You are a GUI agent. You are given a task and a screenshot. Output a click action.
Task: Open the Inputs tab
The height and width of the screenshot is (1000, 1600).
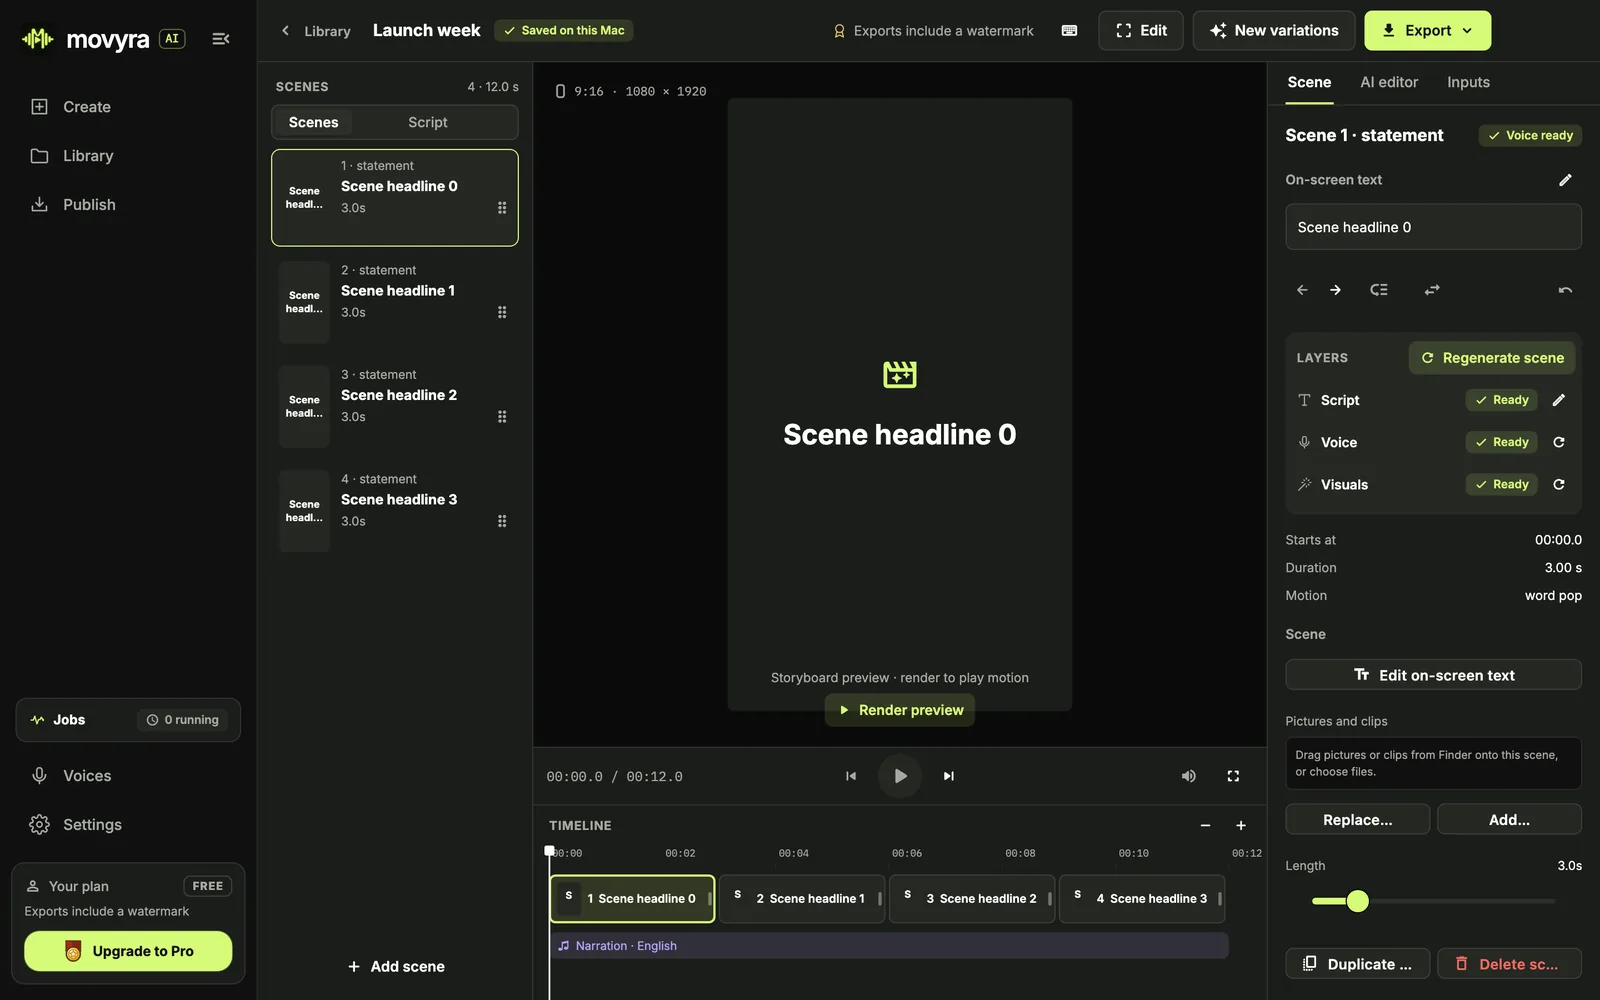coord(1468,82)
